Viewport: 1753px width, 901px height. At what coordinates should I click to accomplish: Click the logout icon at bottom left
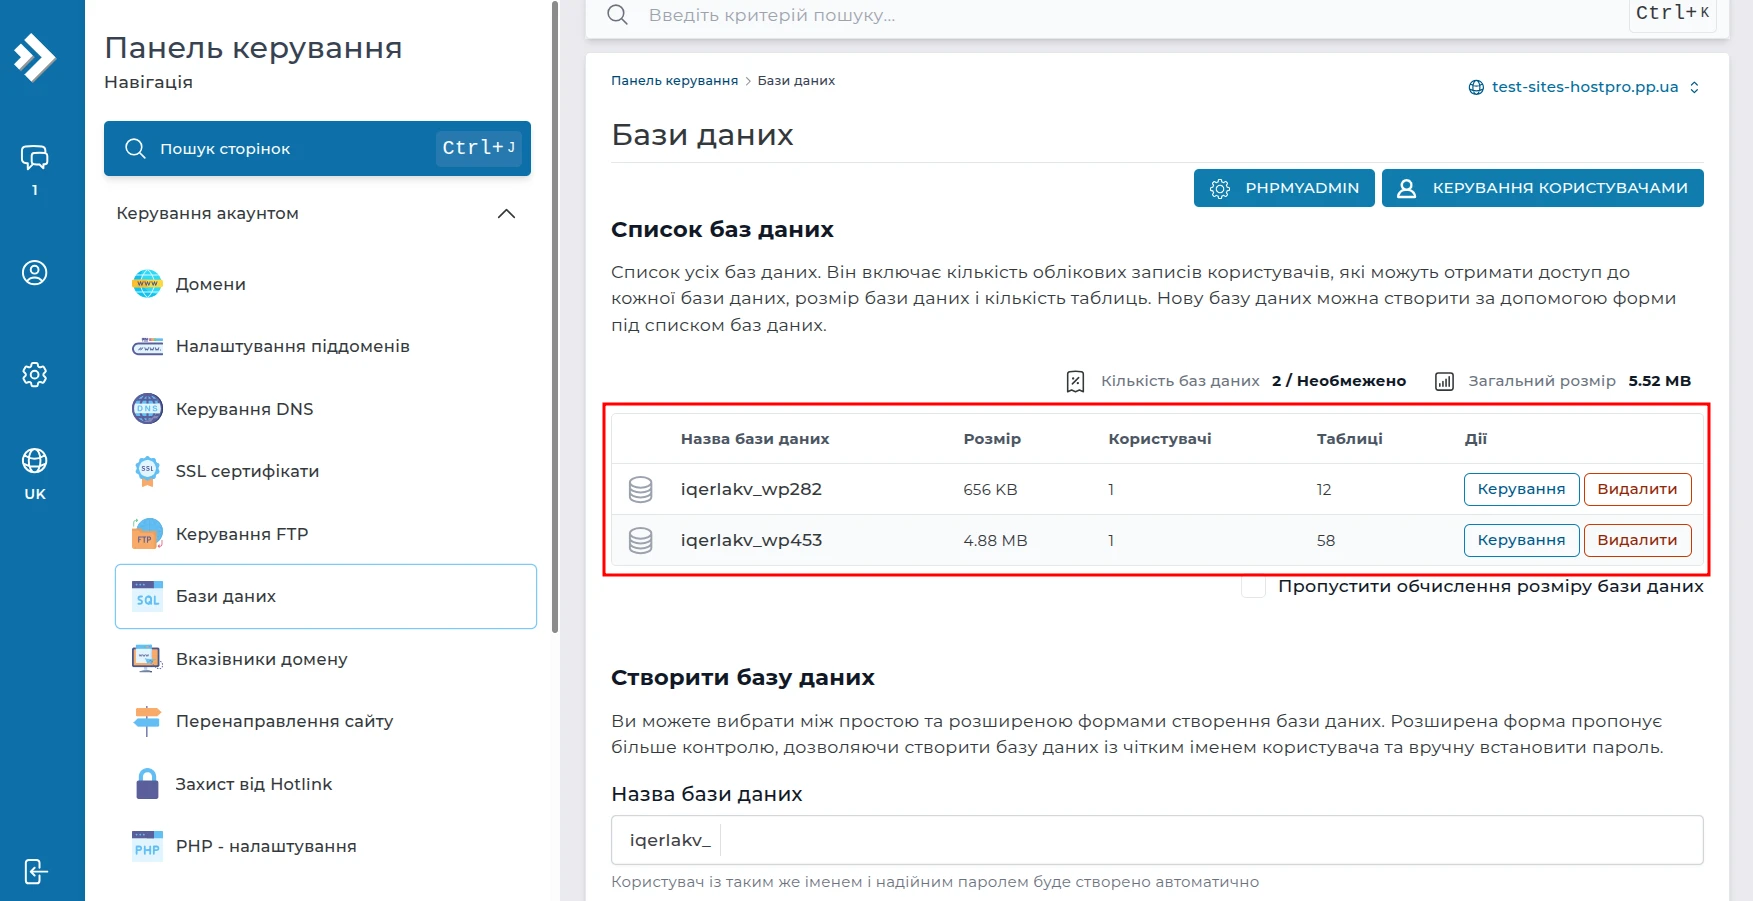click(35, 872)
